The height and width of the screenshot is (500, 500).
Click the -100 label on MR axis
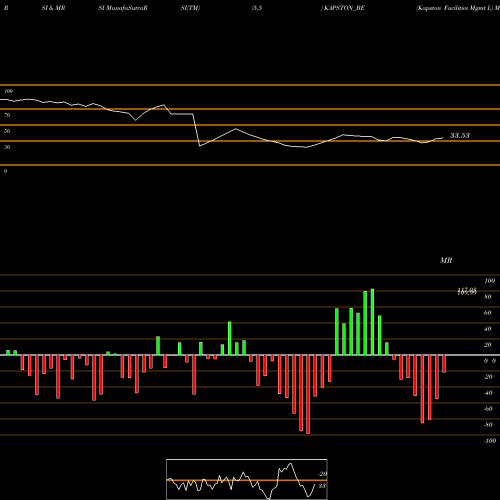coord(490,441)
